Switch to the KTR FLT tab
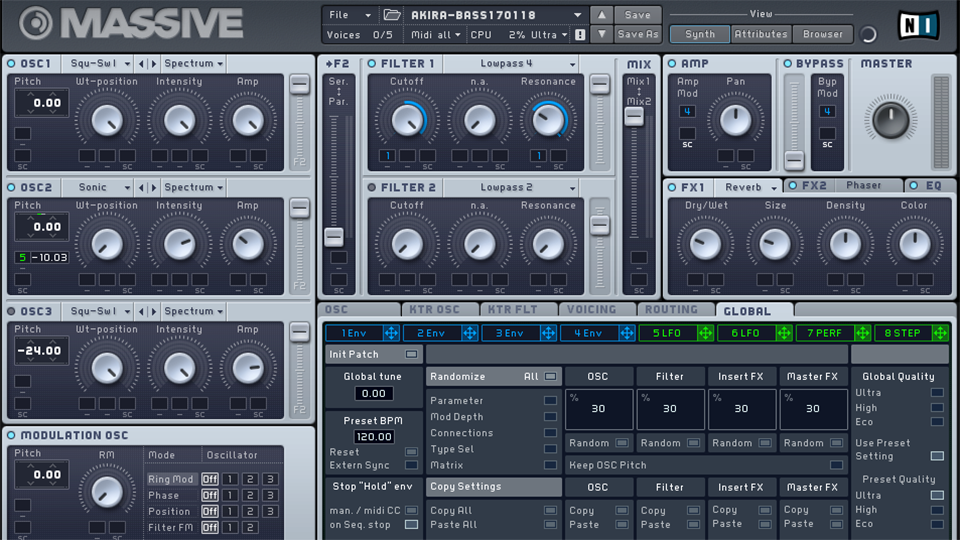This screenshot has width=960, height=540. [x=519, y=310]
